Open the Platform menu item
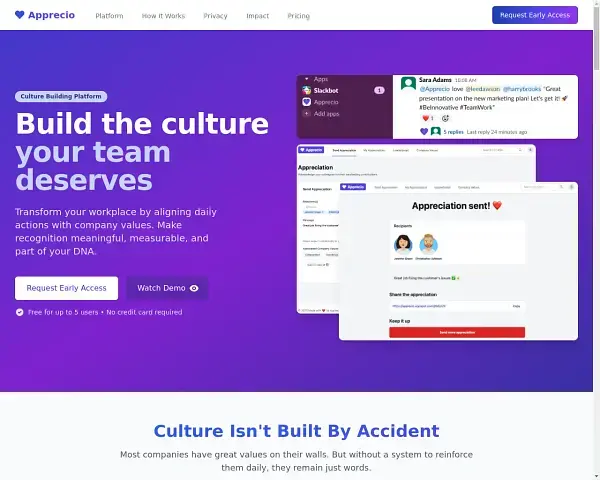The height and width of the screenshot is (480, 600). [x=110, y=16]
